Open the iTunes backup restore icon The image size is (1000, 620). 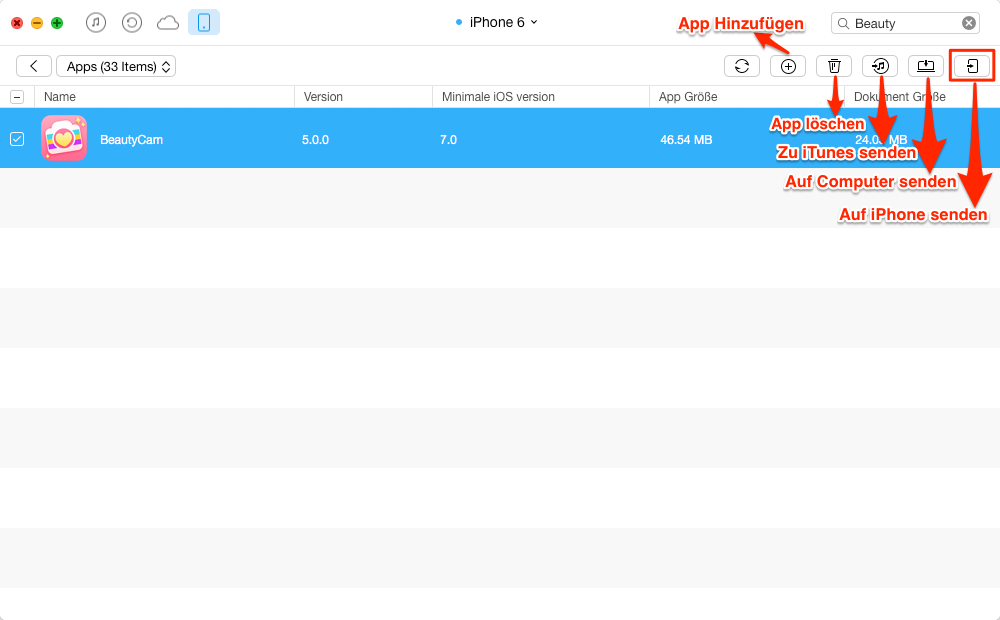[x=131, y=23]
